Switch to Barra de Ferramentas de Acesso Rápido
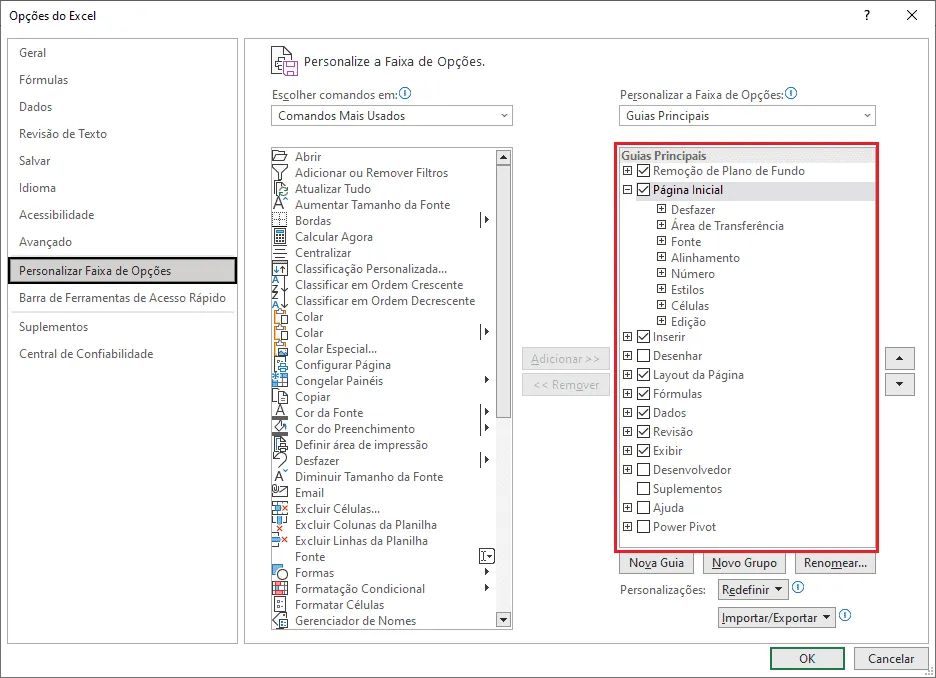Viewport: 936px width, 678px height. (x=122, y=298)
